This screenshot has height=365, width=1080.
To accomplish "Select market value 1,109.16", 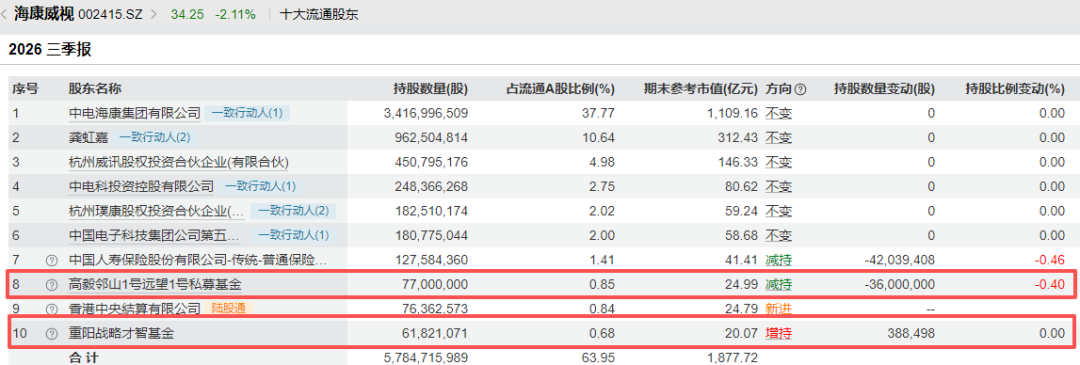I will coord(734,113).
